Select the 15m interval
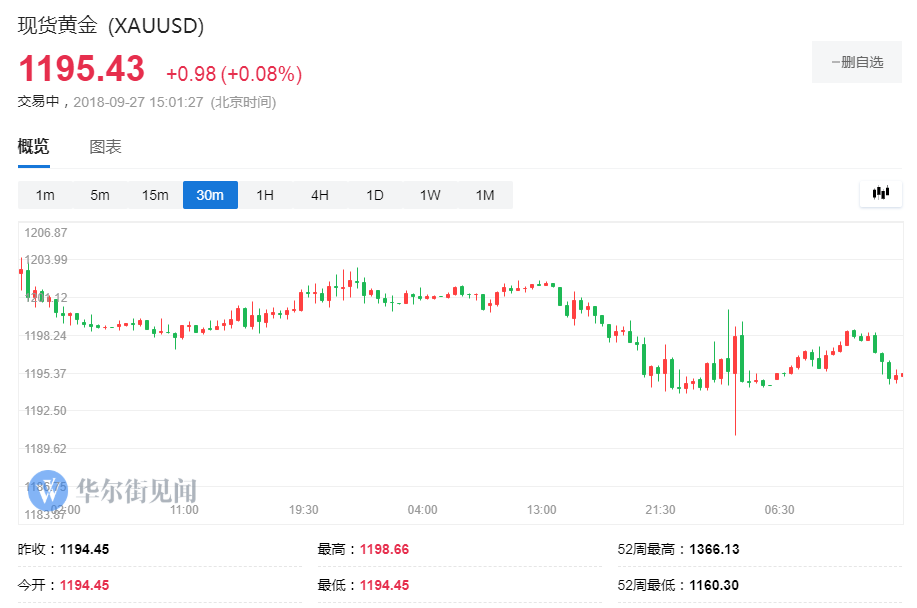The image size is (917, 608). [155, 195]
